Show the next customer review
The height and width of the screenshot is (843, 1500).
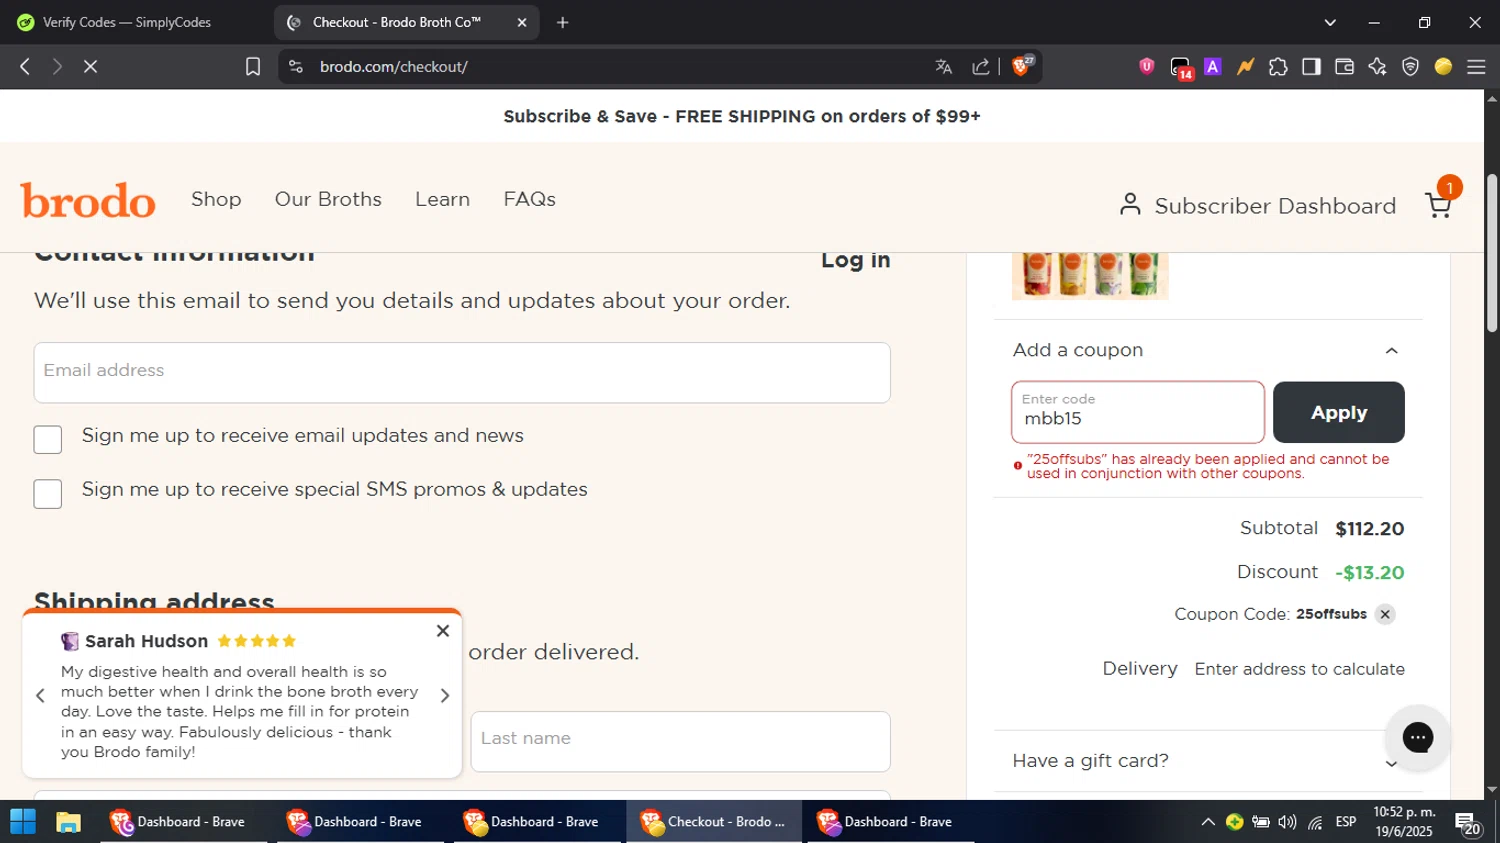click(x=445, y=695)
